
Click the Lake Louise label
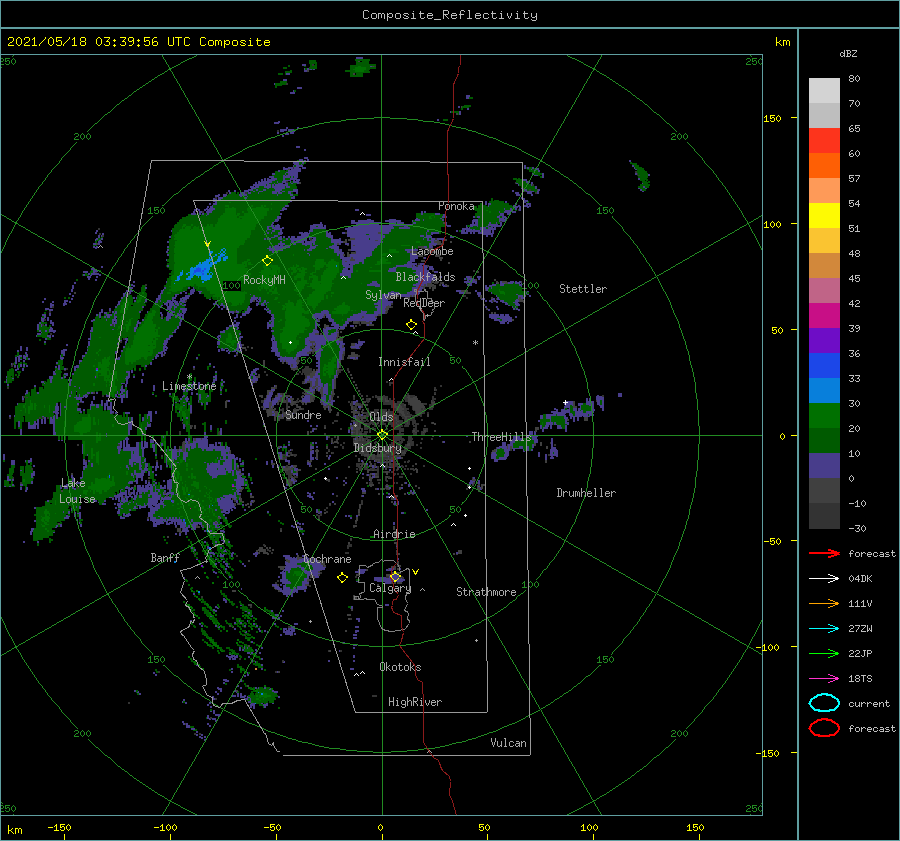coord(77,491)
